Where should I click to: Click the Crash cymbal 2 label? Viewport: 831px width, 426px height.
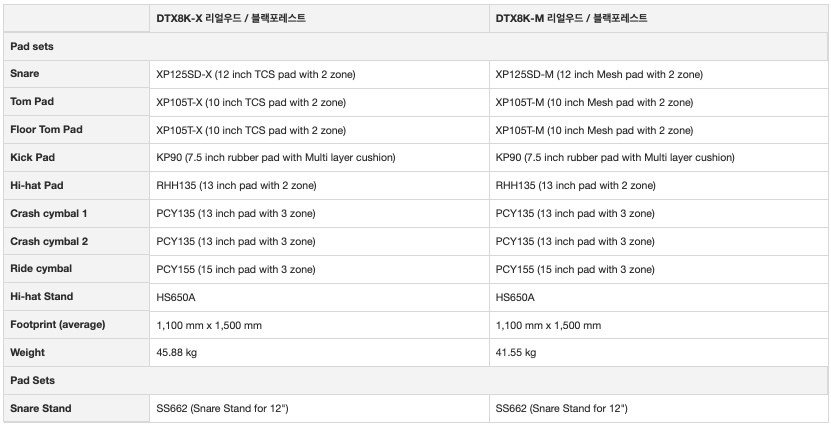click(49, 241)
